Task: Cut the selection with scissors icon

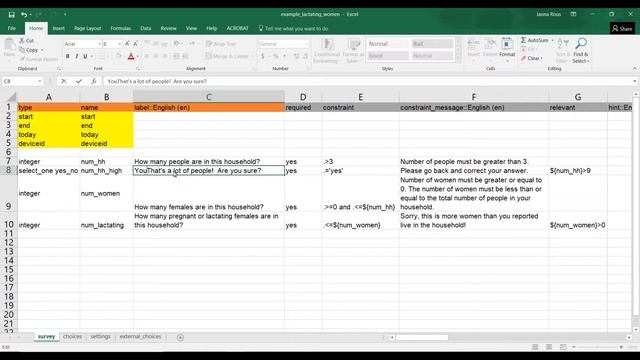Action: pos(26,40)
